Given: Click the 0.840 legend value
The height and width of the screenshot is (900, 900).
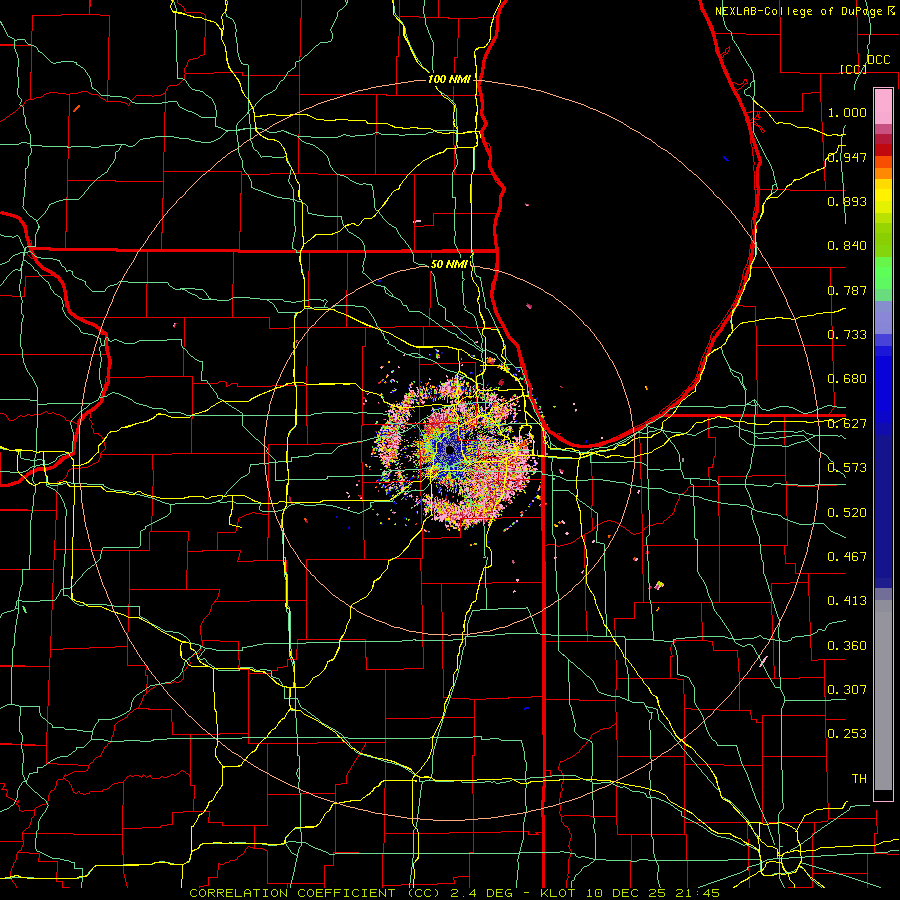Looking at the screenshot, I should (x=847, y=246).
